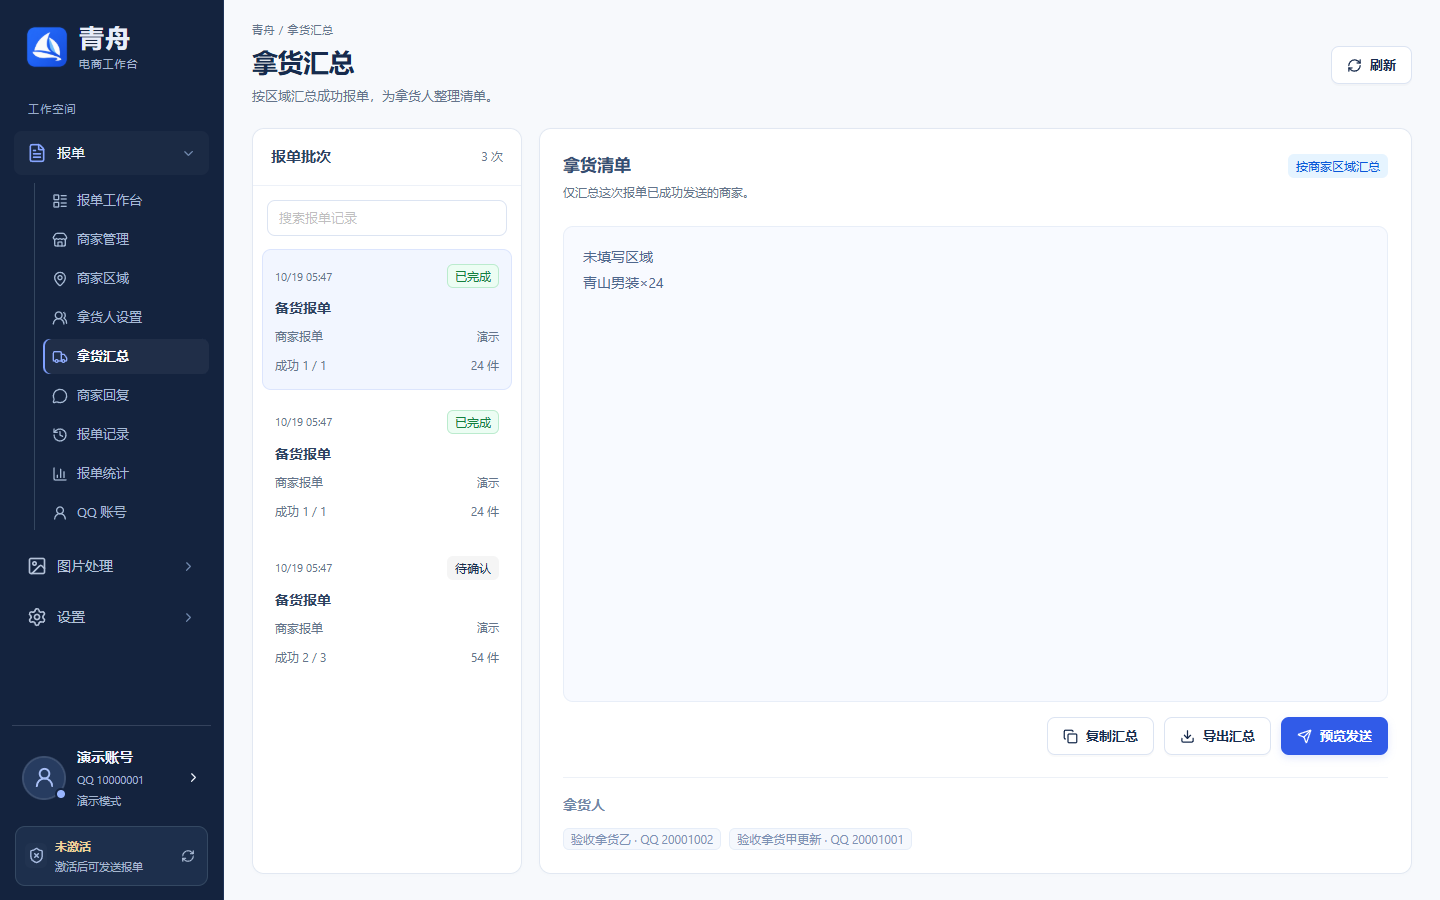Click the 报单记录 history icon

click(x=60, y=435)
